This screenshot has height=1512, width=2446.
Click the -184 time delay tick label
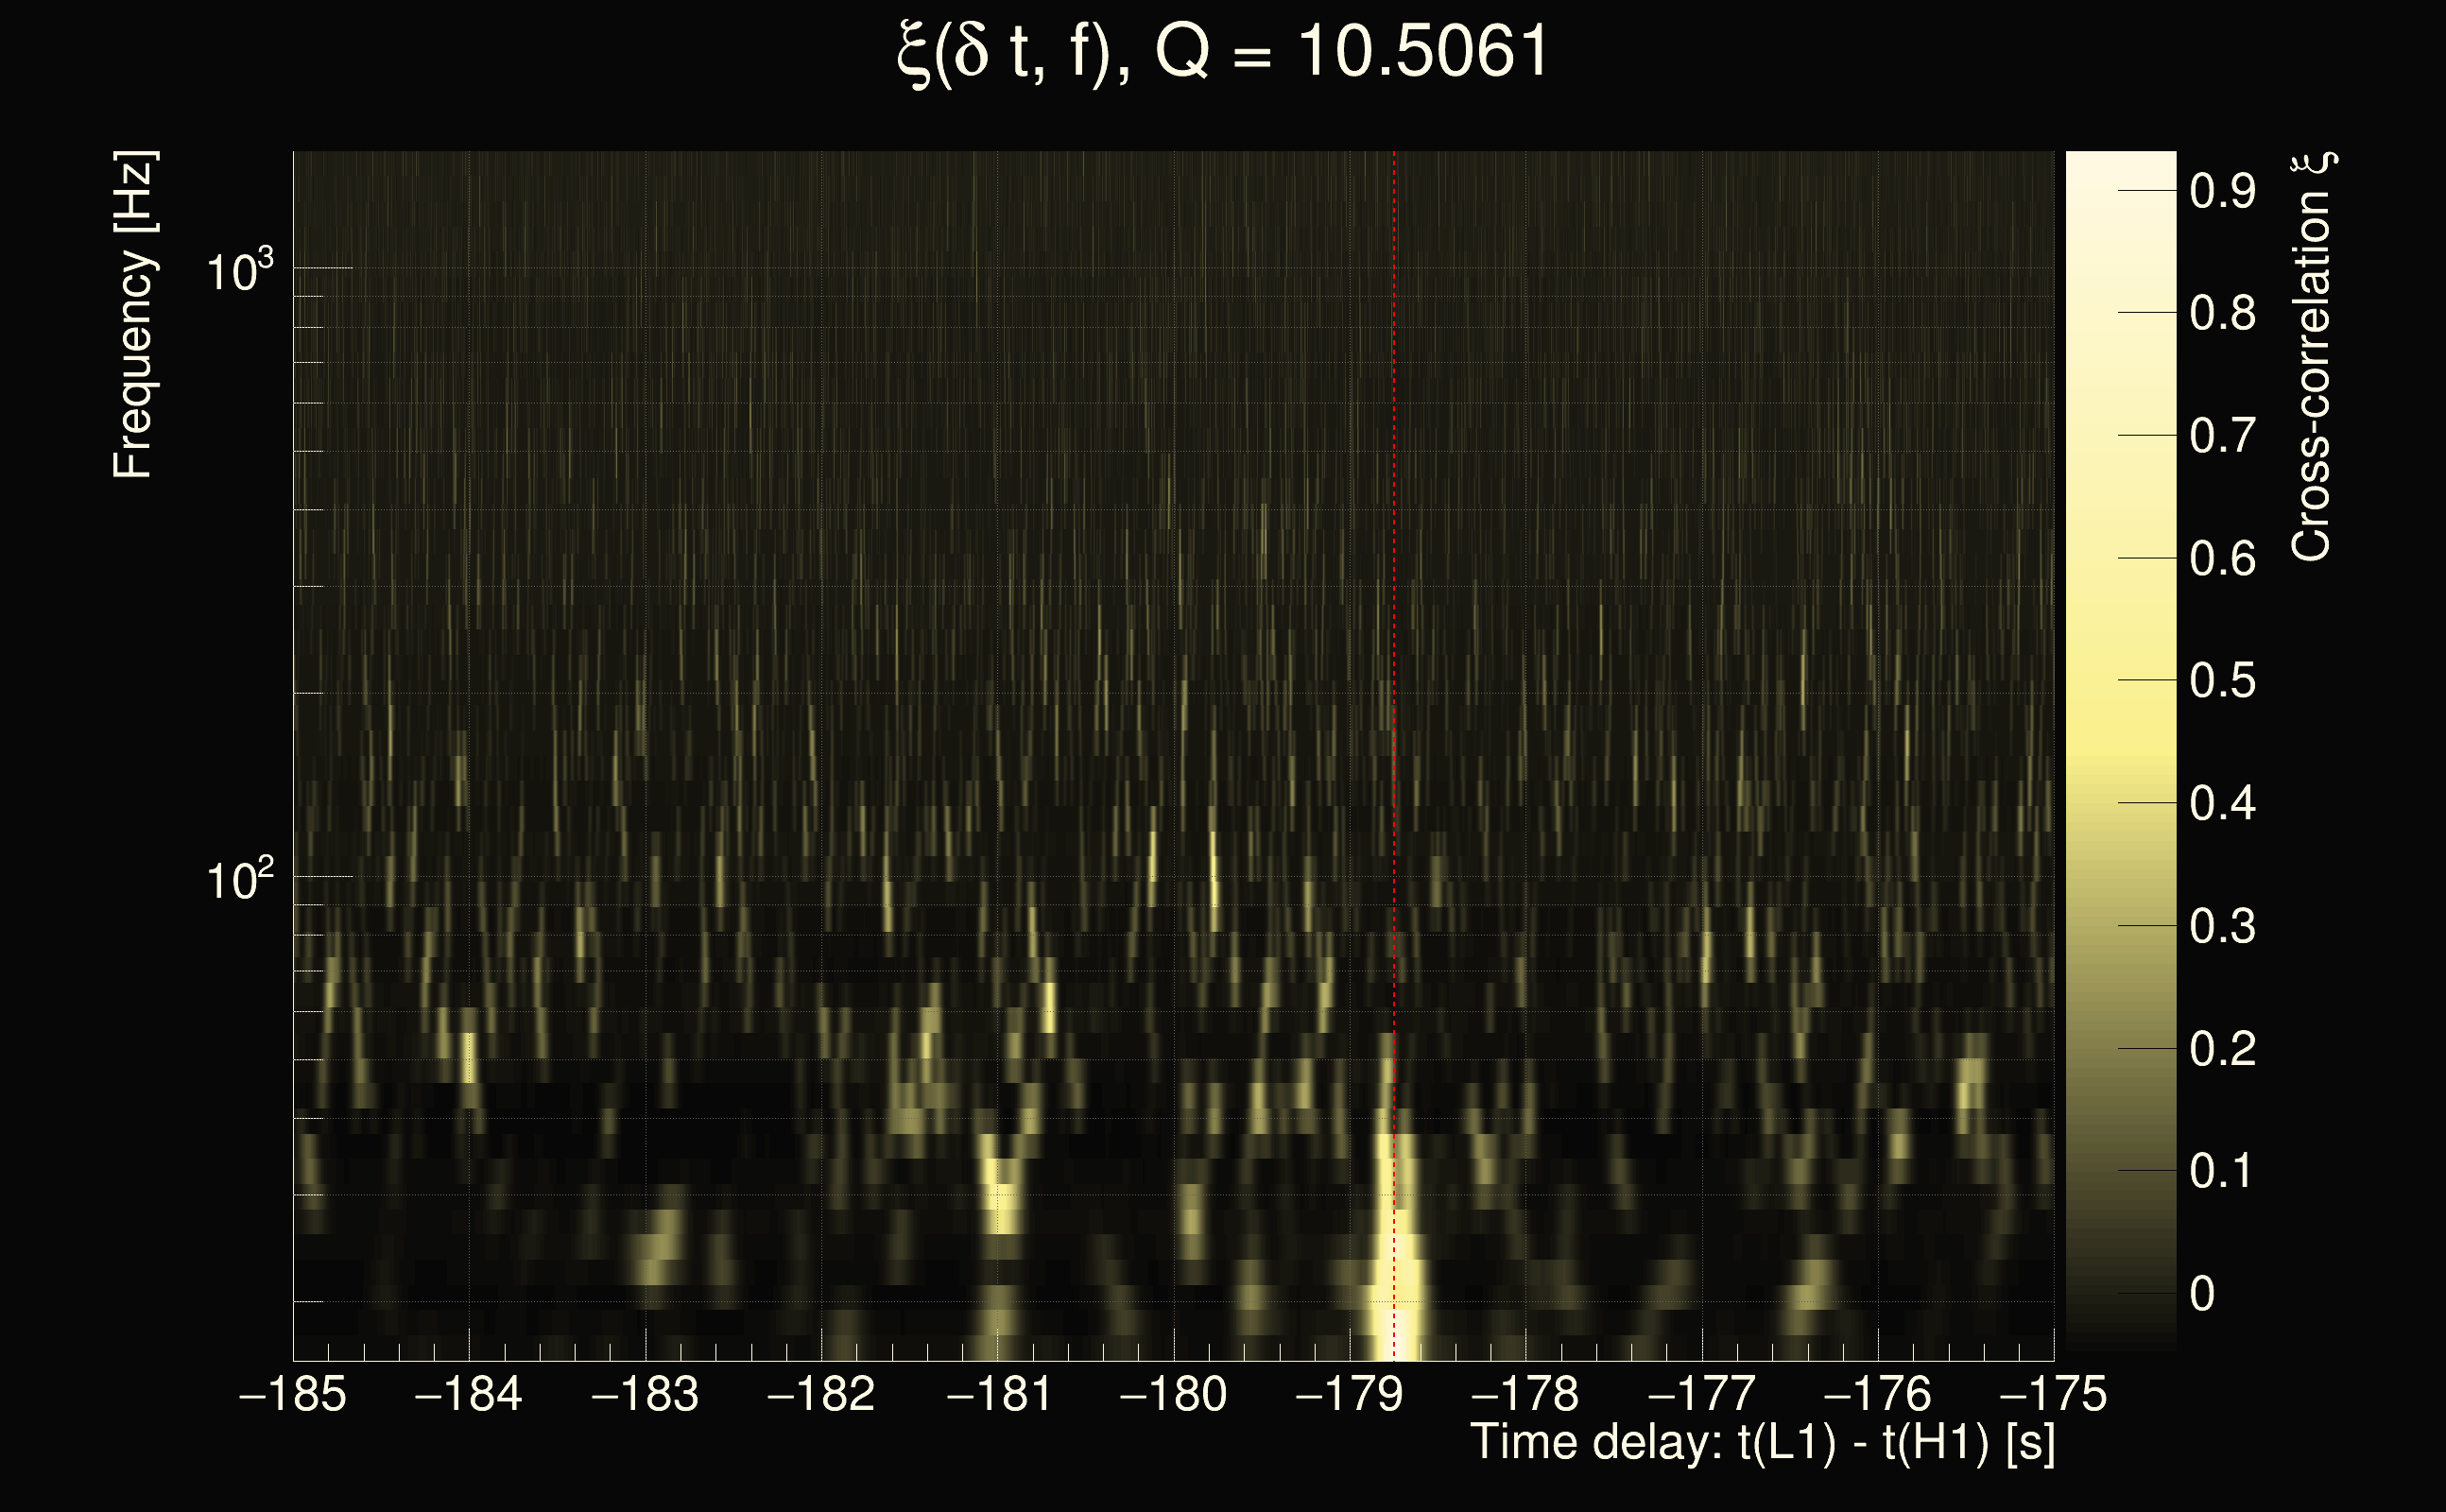point(468,1394)
